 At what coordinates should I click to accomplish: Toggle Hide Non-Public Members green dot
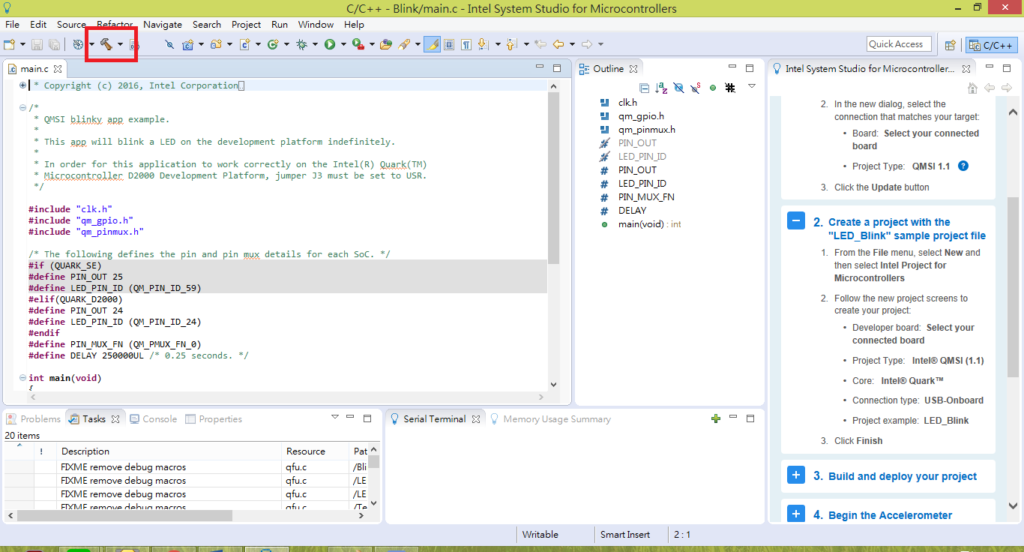(x=712, y=88)
